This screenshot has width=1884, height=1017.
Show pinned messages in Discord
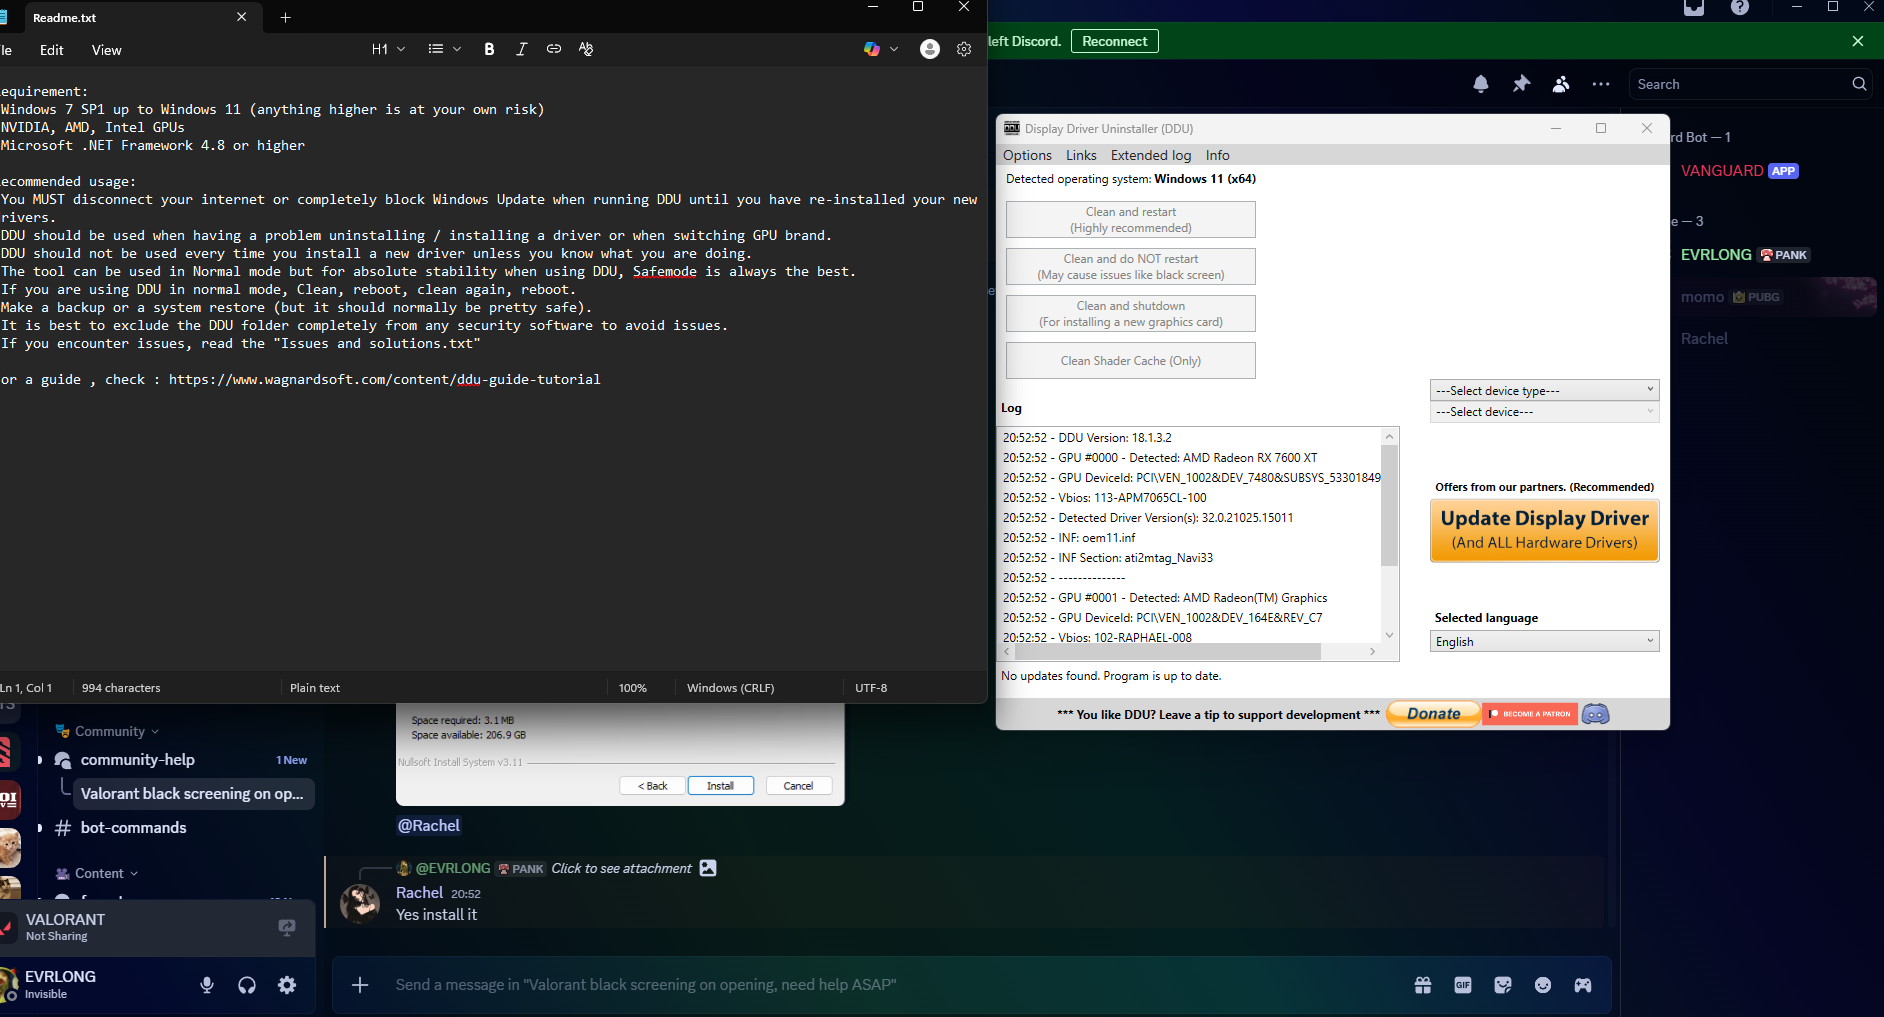click(1521, 84)
